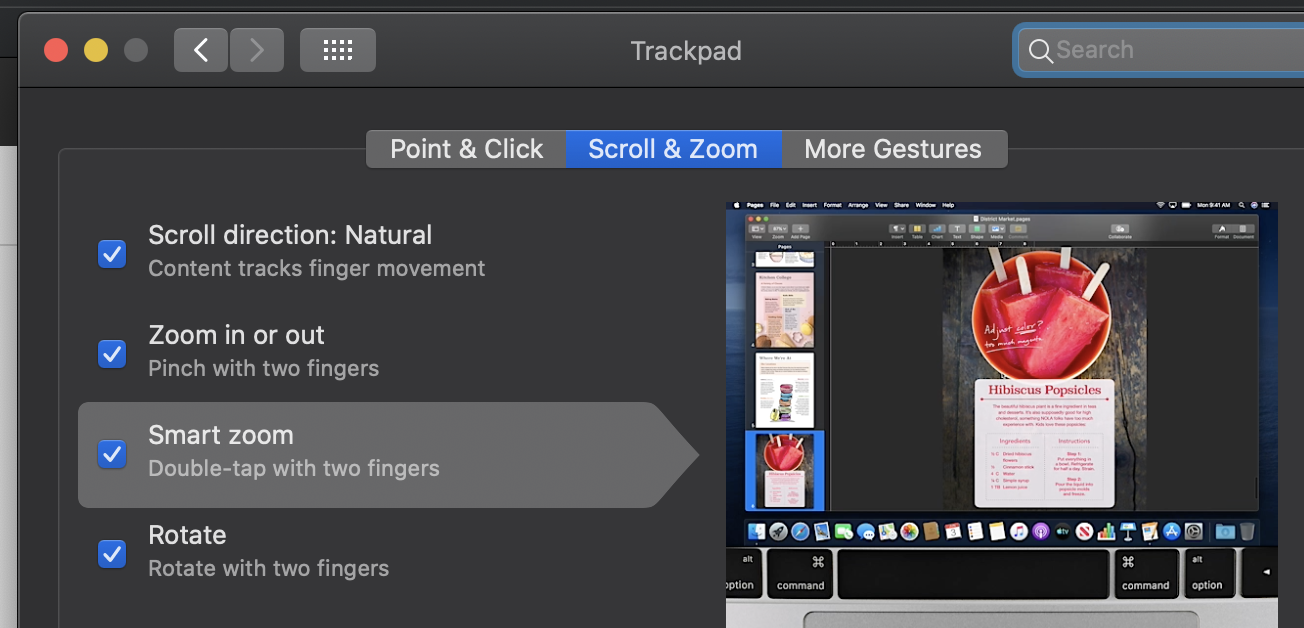Click the forward chevron navigation button
Image resolution: width=1304 pixels, height=628 pixels.
click(257, 50)
